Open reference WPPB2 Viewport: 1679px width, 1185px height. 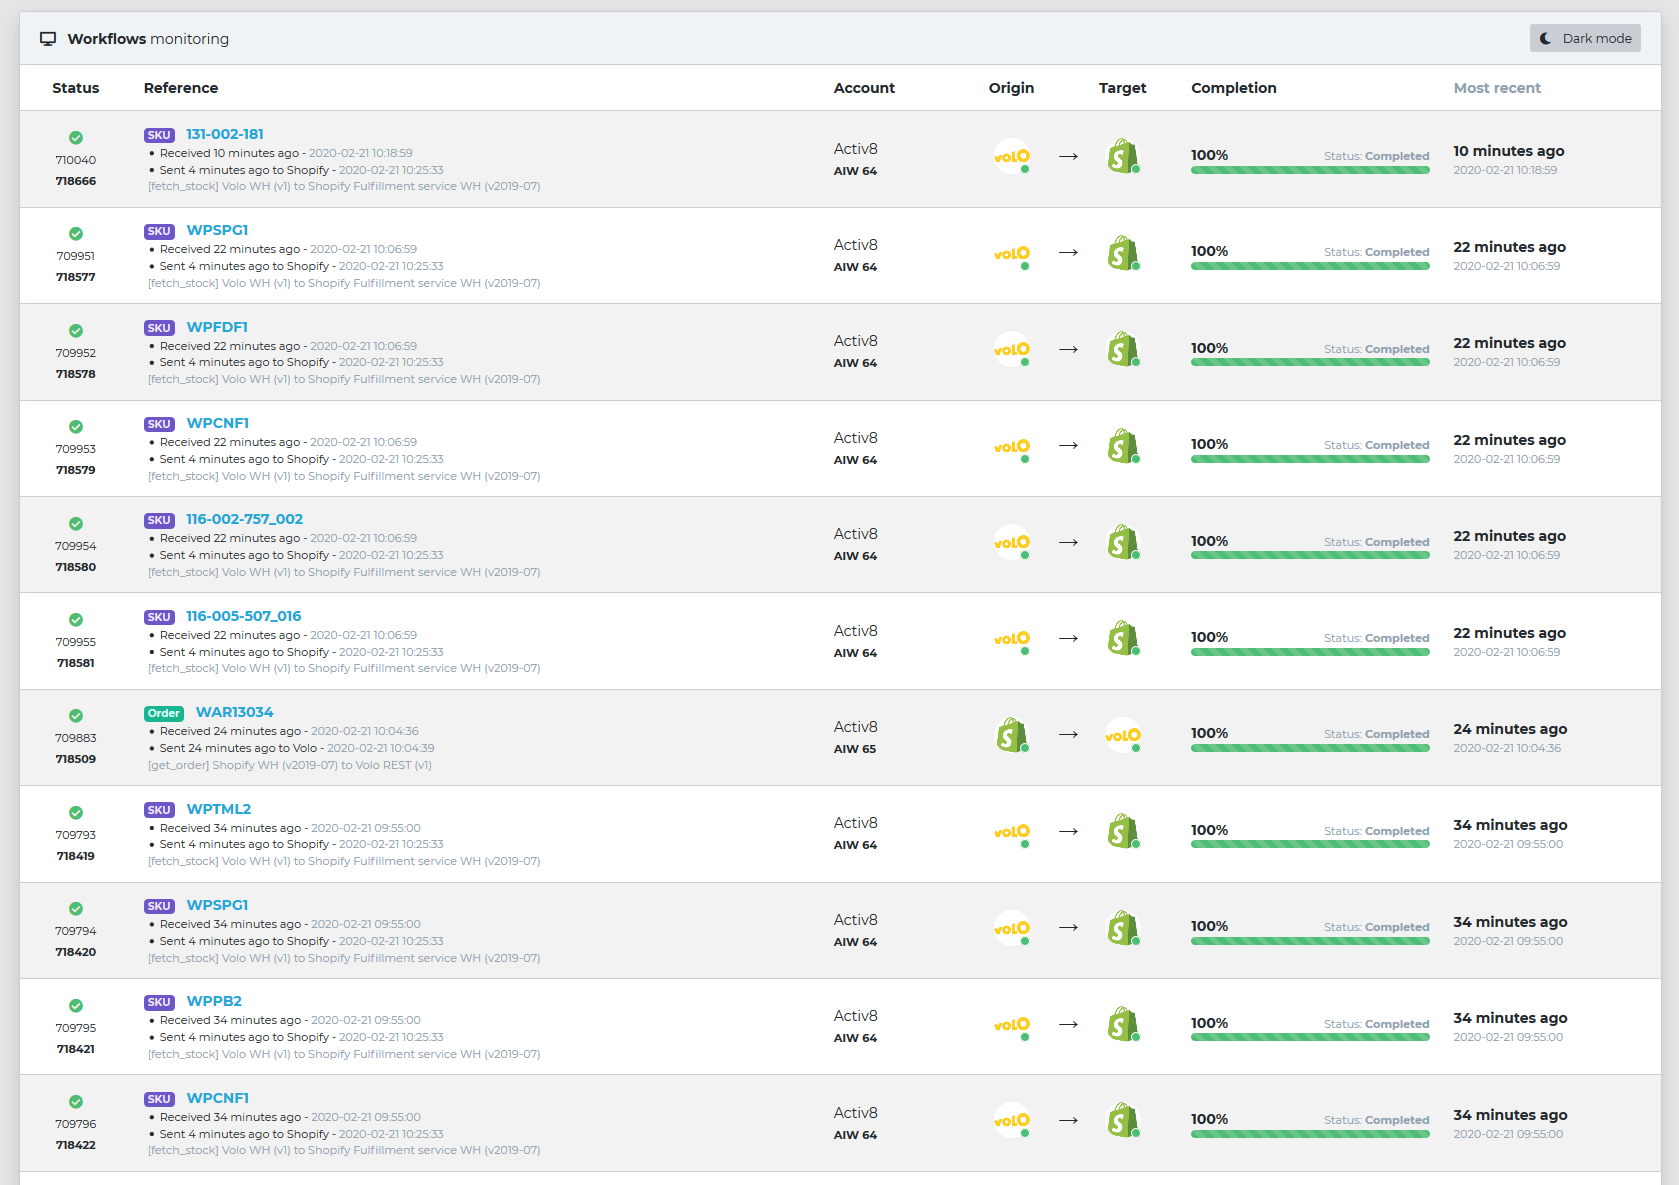(x=214, y=1001)
